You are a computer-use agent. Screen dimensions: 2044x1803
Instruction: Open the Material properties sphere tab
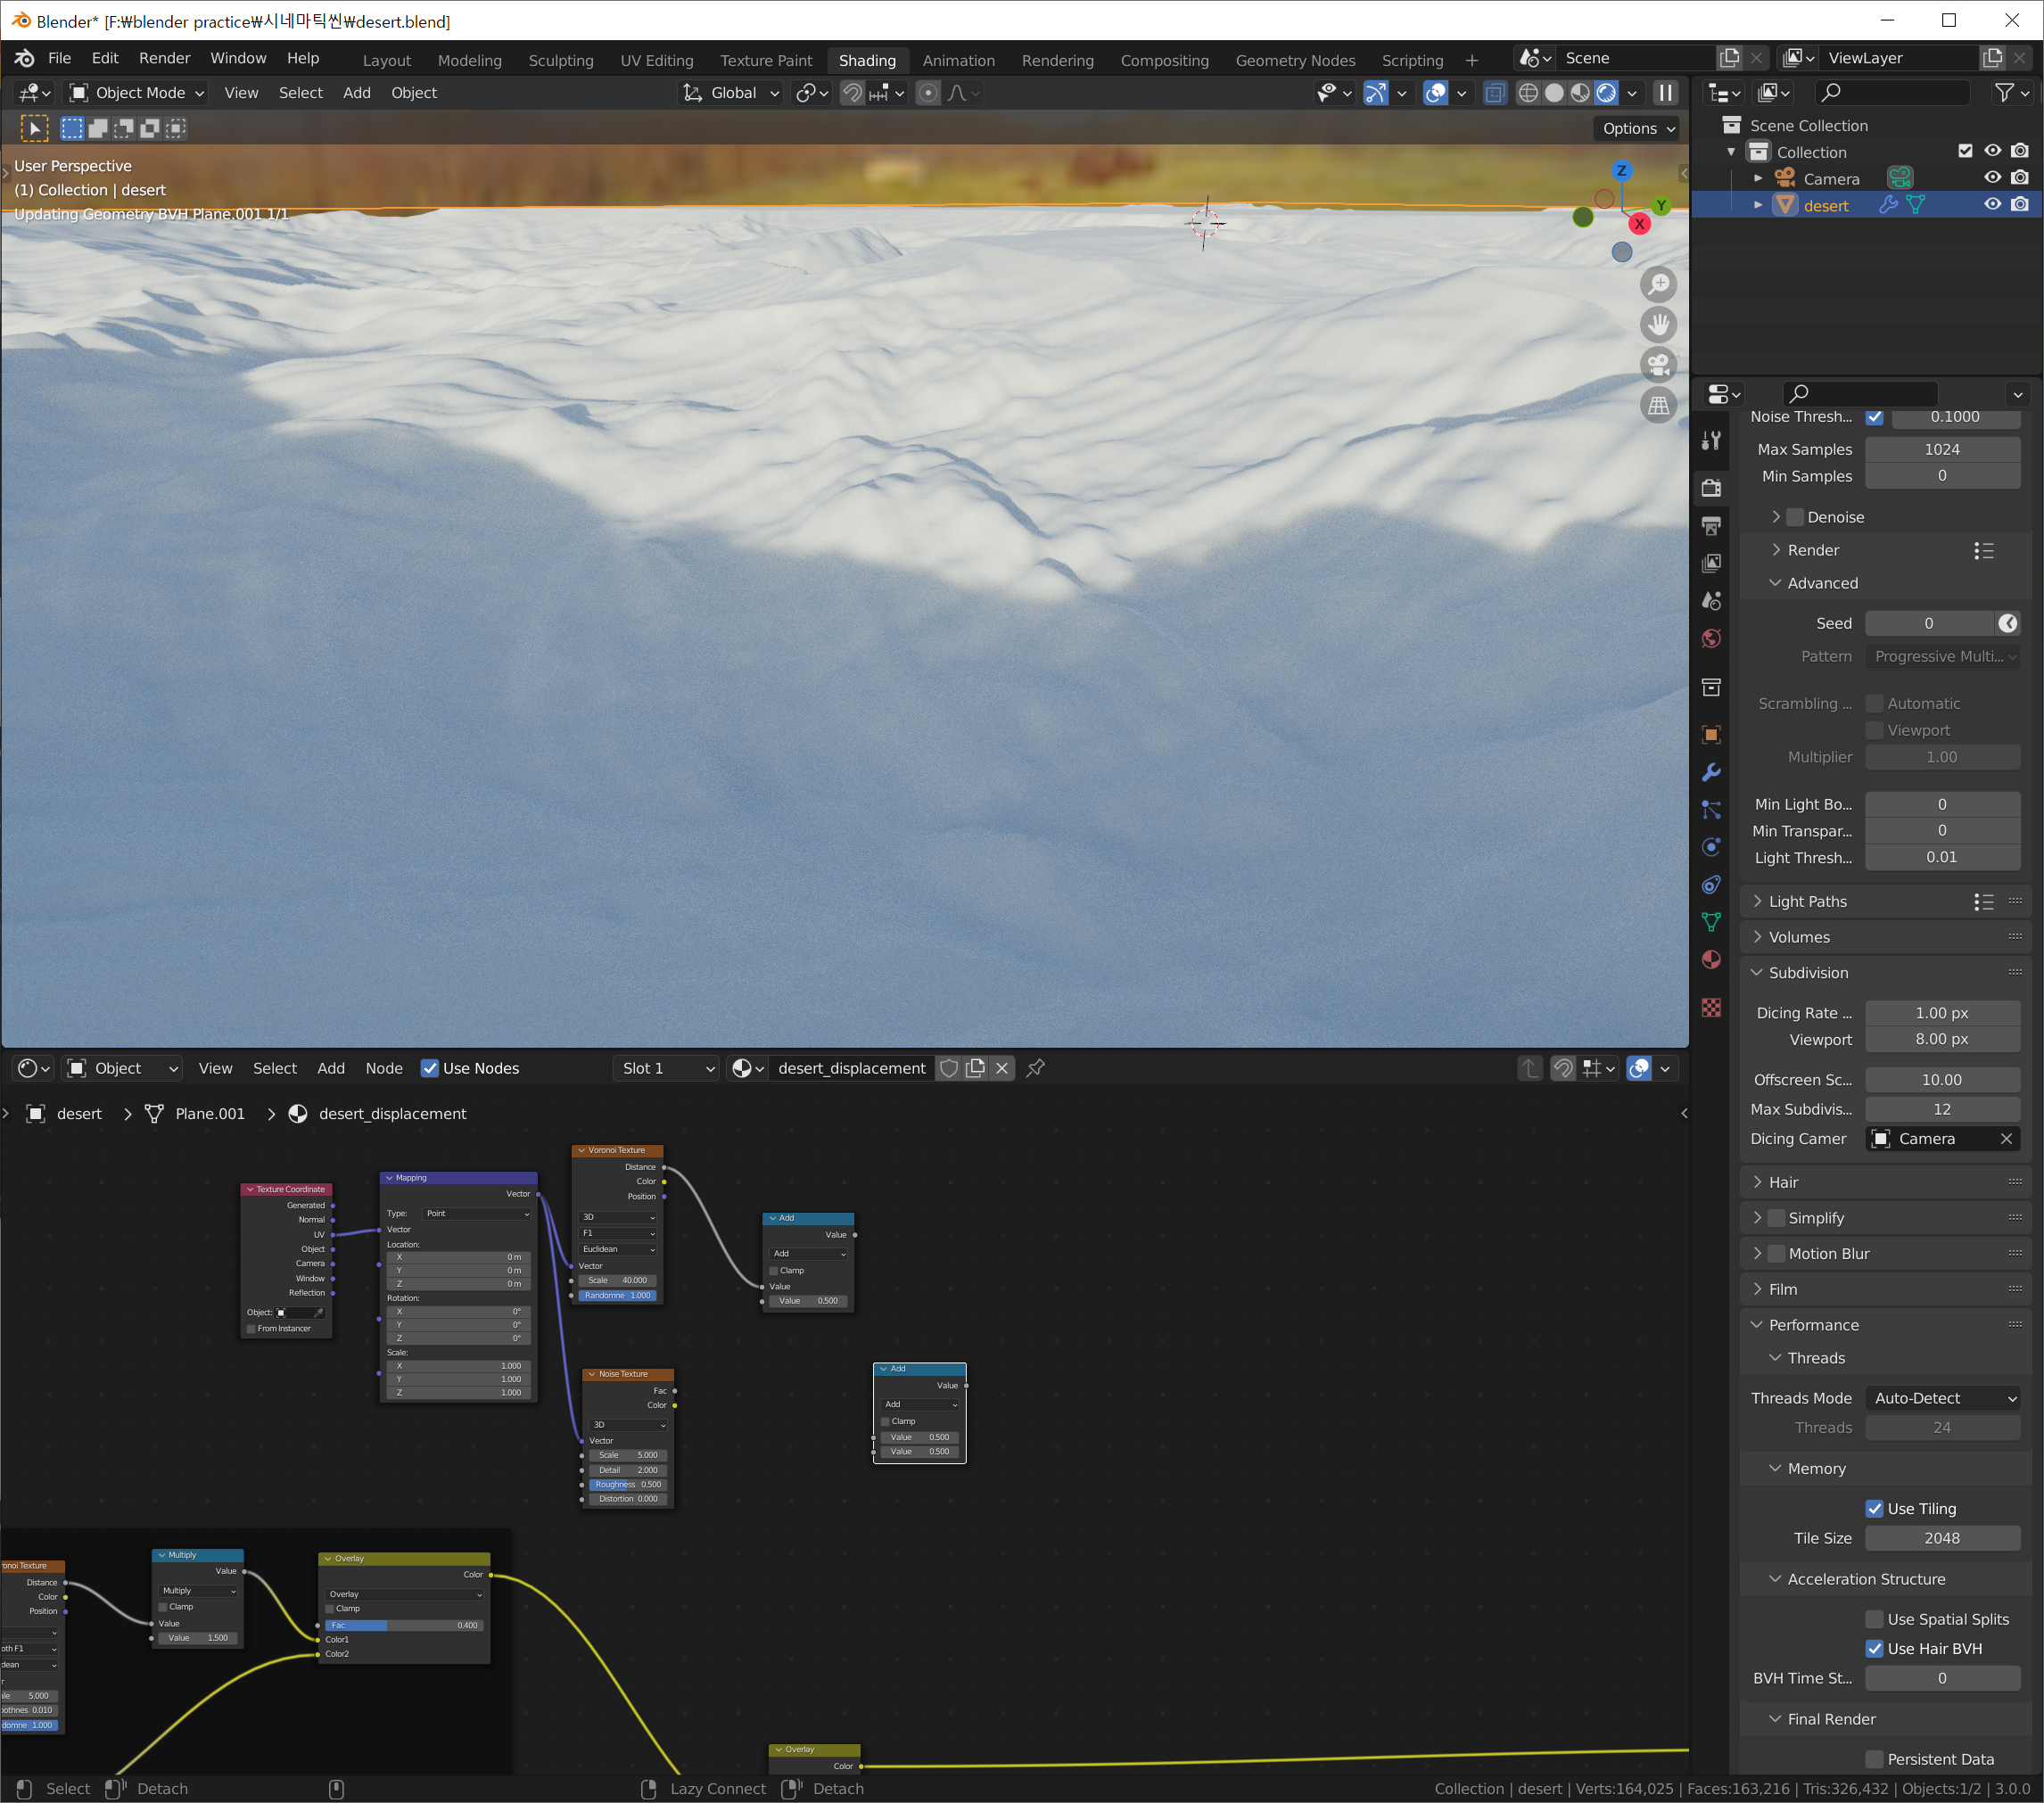point(1711,960)
